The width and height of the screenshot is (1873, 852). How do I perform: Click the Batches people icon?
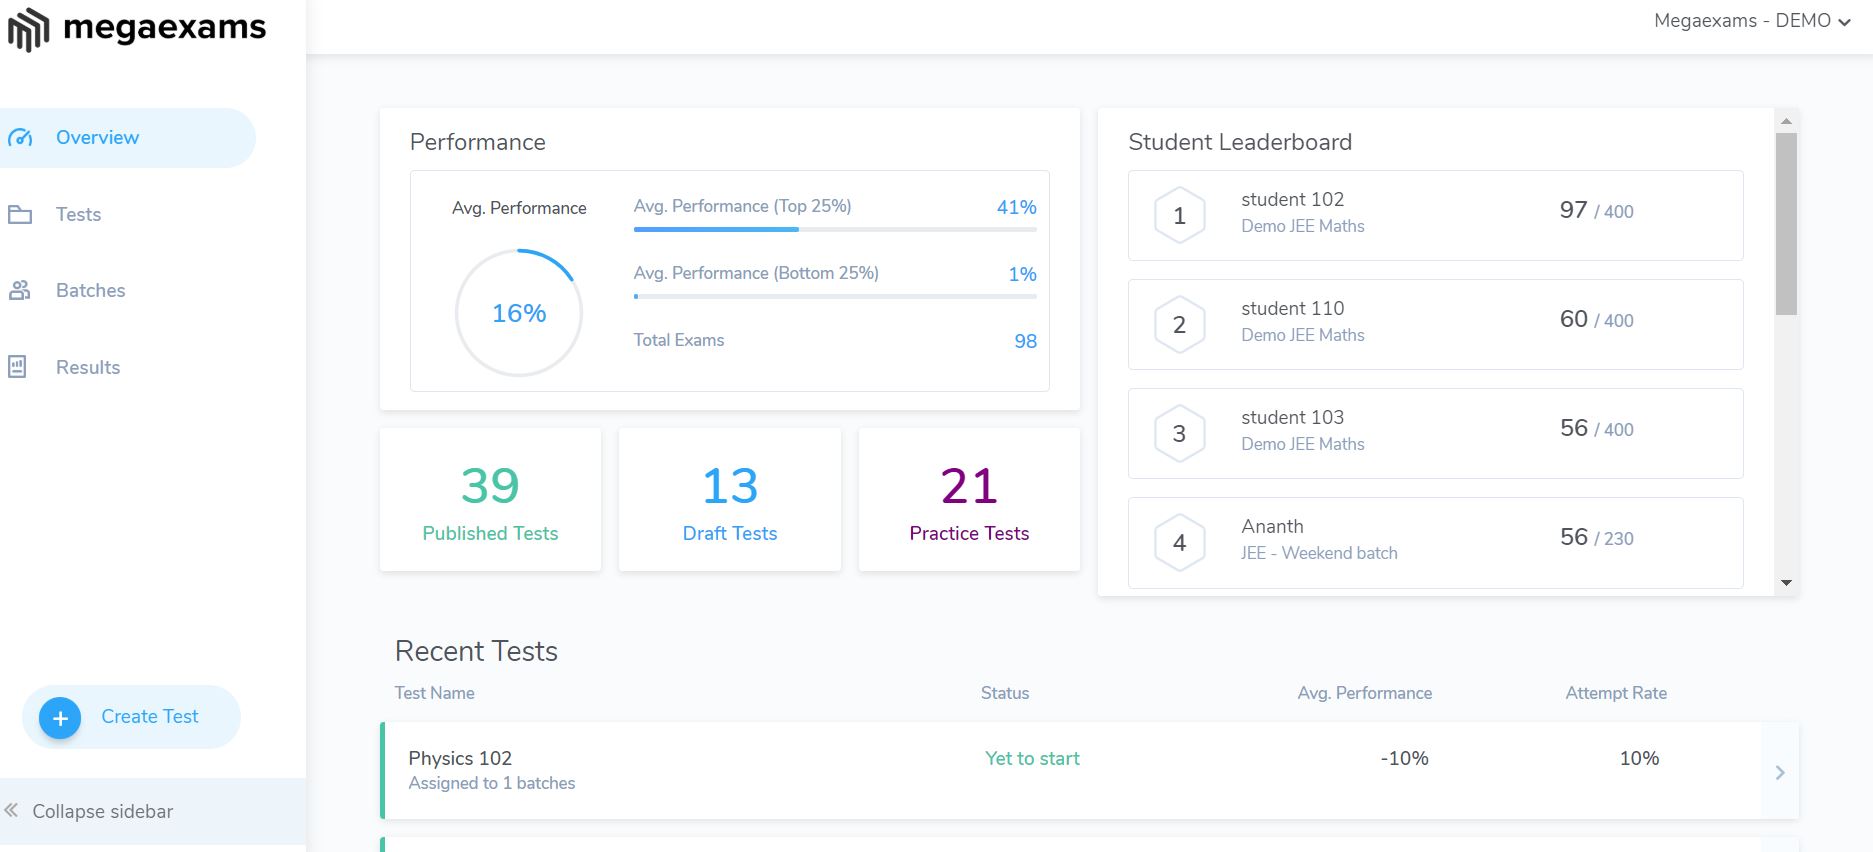20,291
